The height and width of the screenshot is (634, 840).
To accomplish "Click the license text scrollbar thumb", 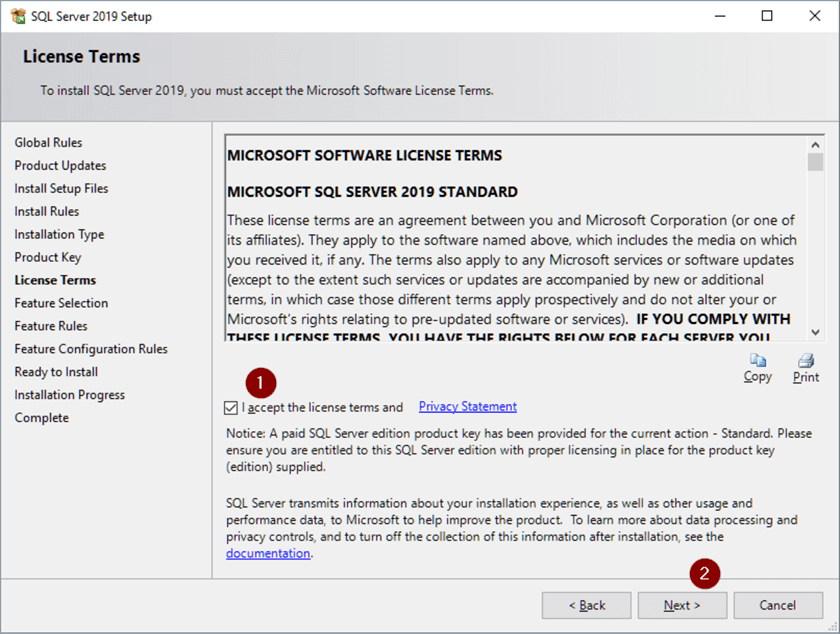I will pos(815,163).
